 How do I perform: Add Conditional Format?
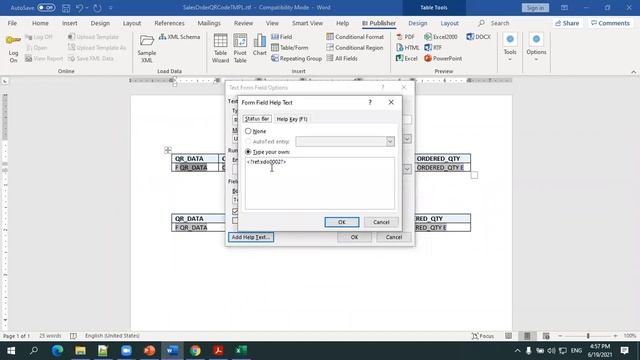[x=355, y=37]
